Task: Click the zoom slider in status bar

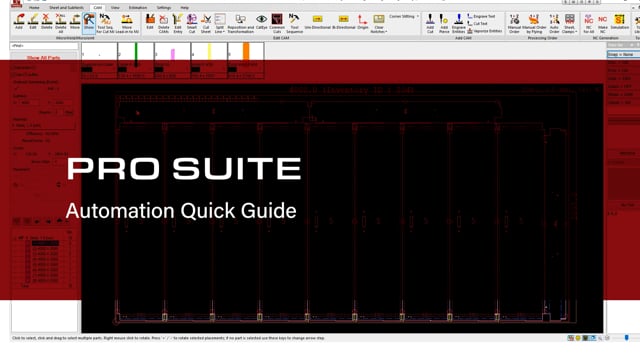Action: [x=626, y=338]
